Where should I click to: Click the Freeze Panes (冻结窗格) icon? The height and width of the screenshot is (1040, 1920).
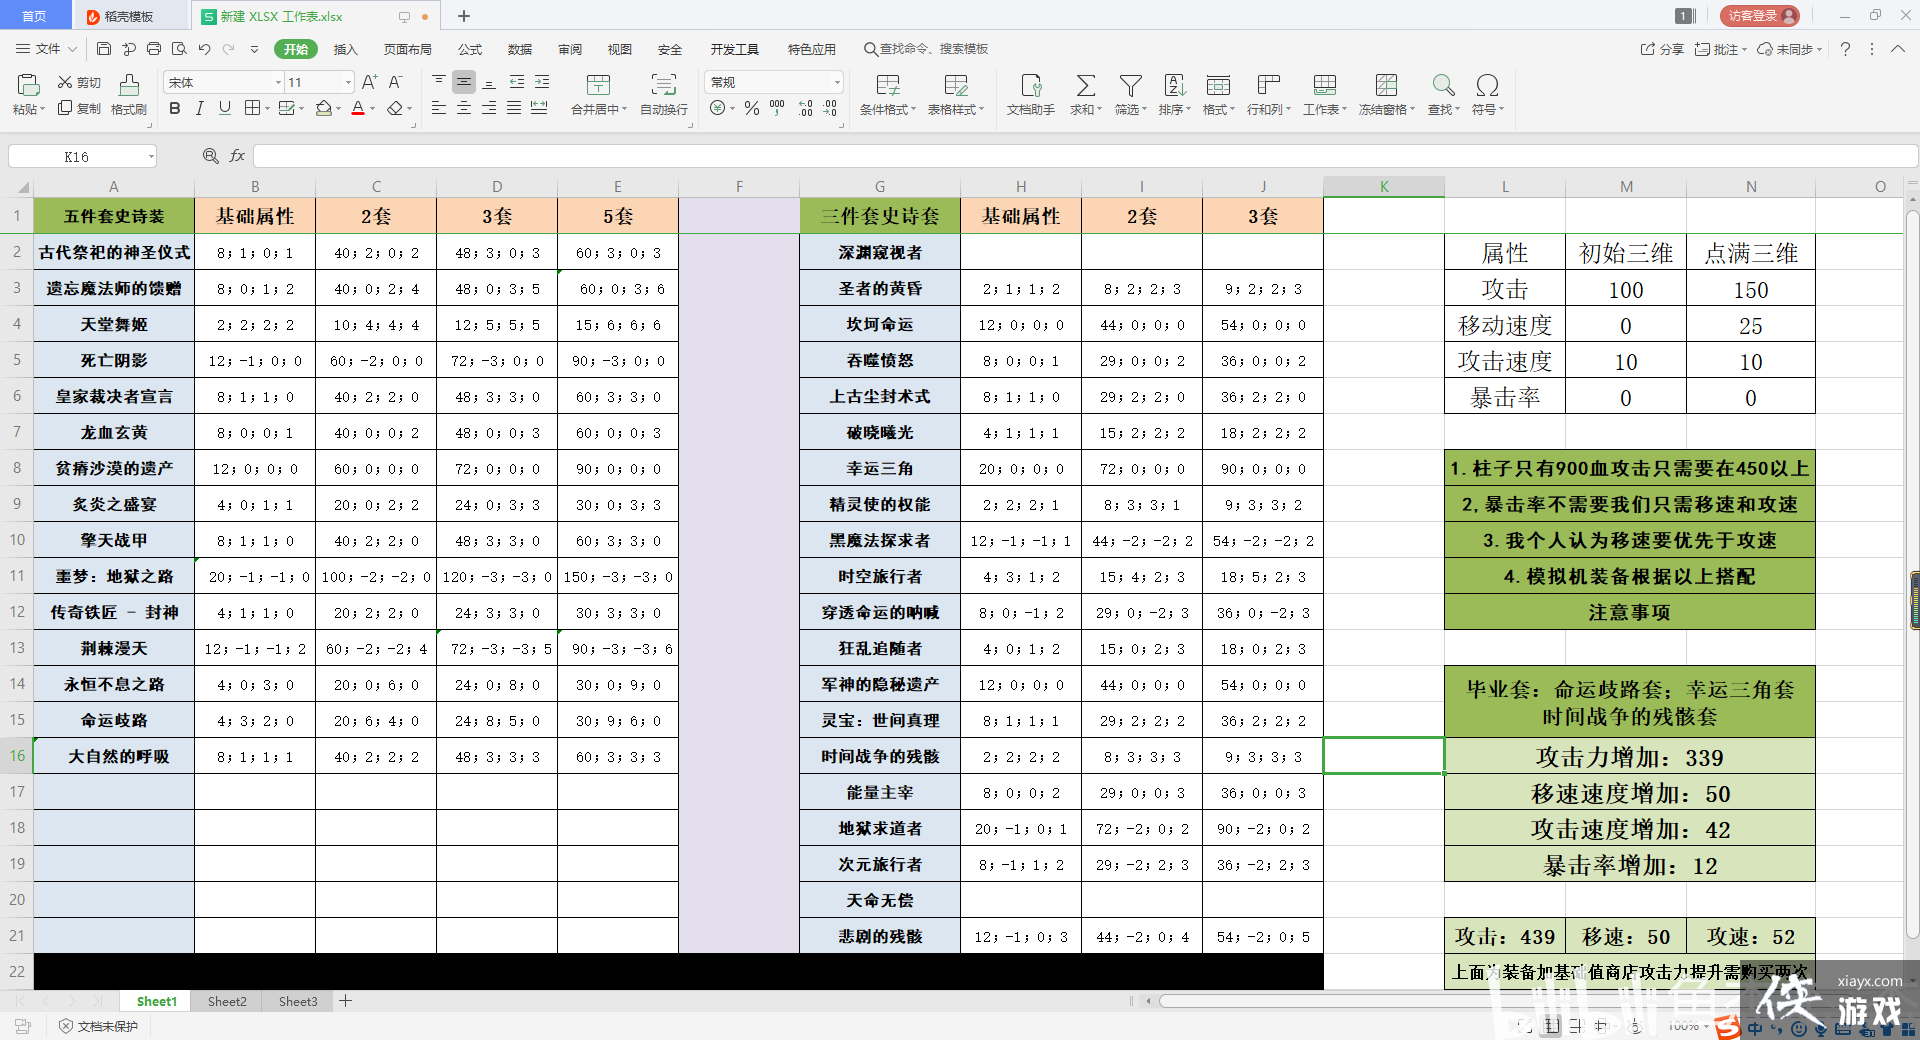point(1386,86)
